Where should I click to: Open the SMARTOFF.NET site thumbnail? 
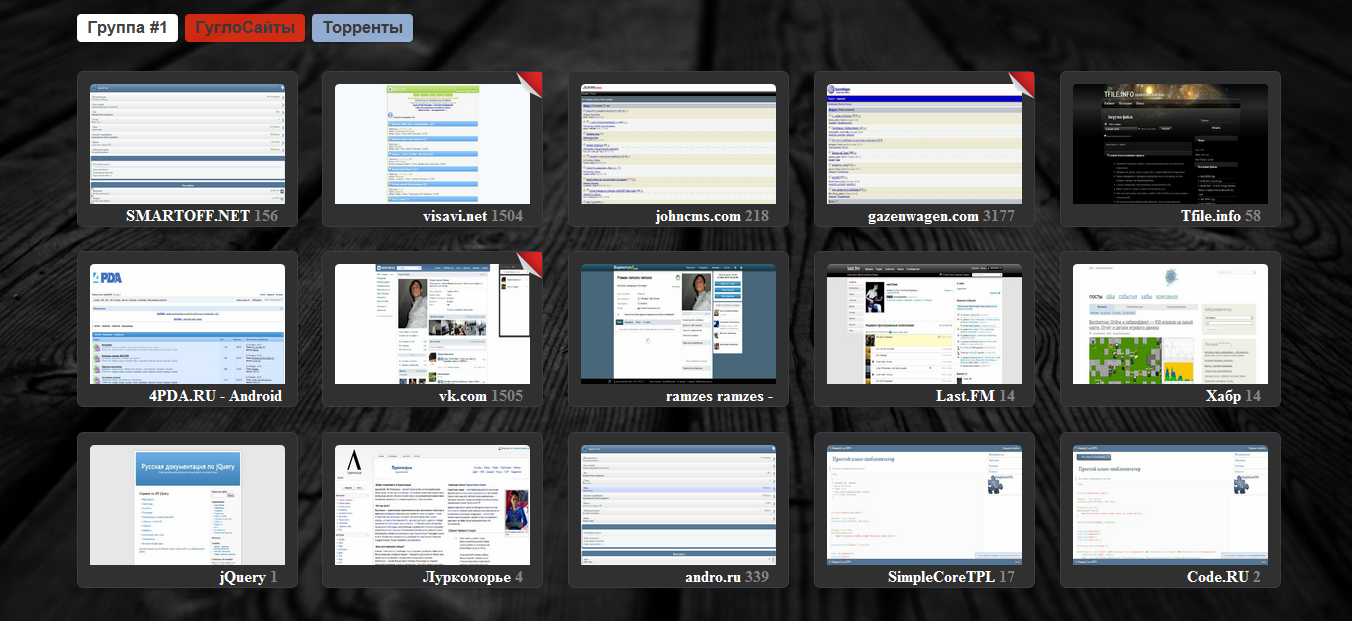pos(187,144)
